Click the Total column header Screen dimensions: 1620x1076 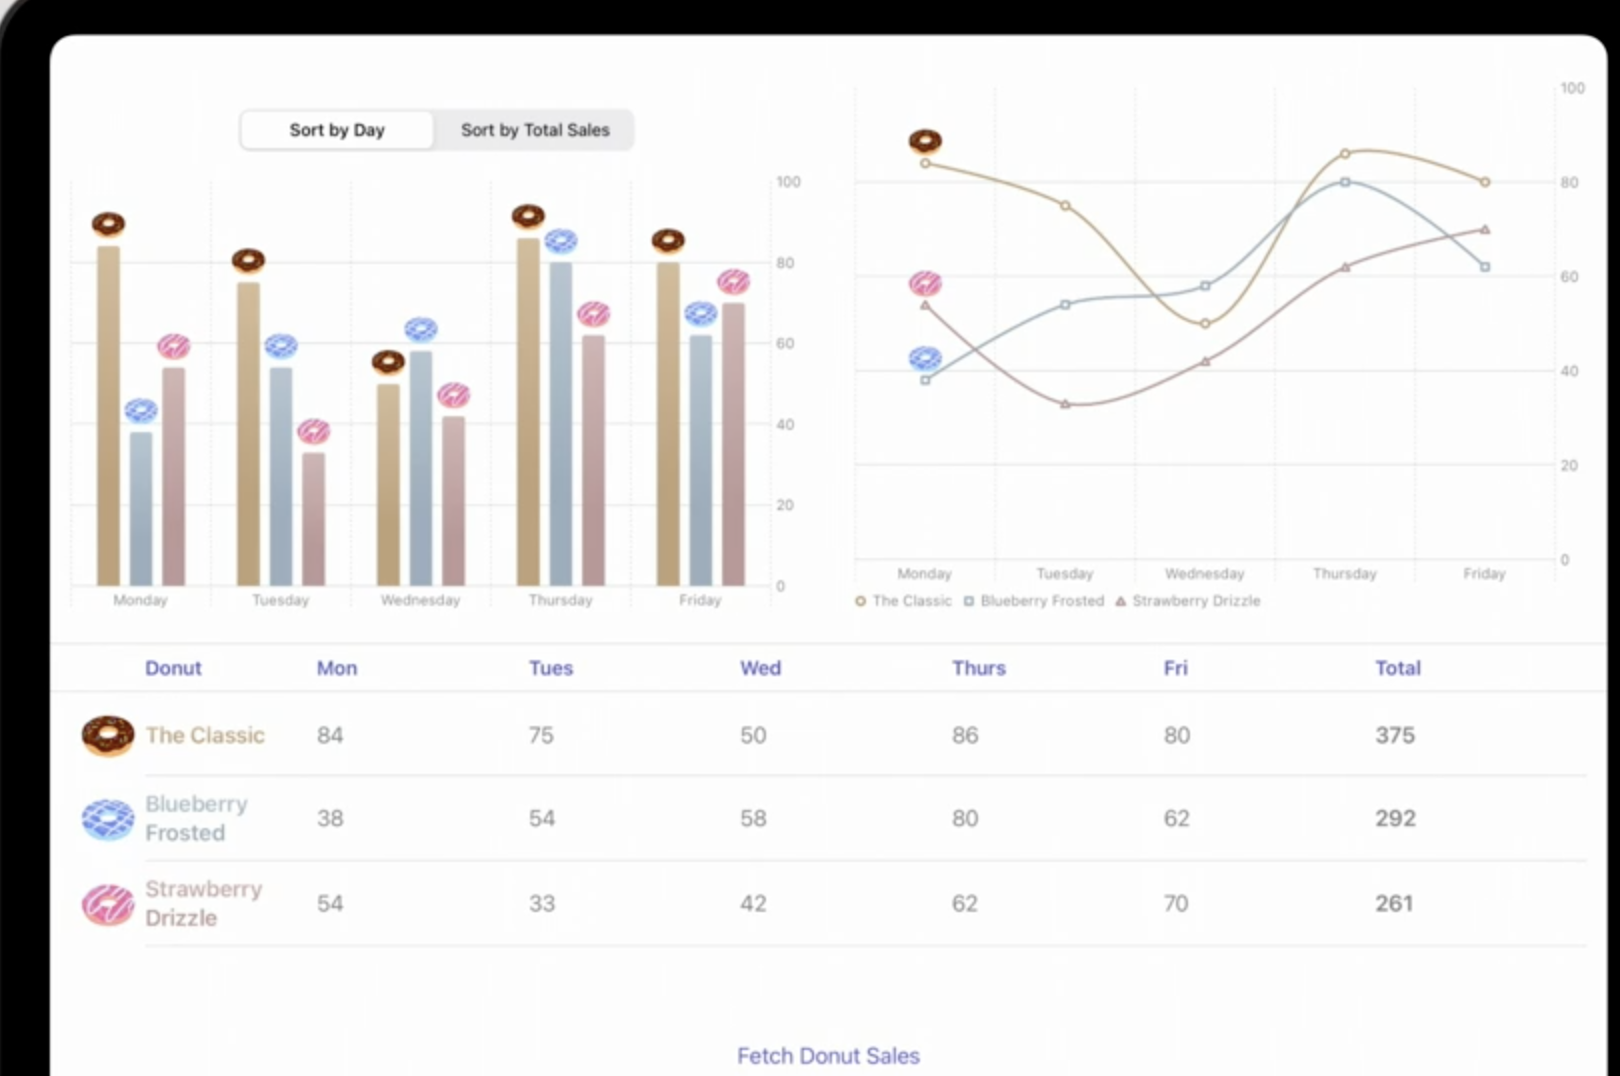click(1398, 668)
